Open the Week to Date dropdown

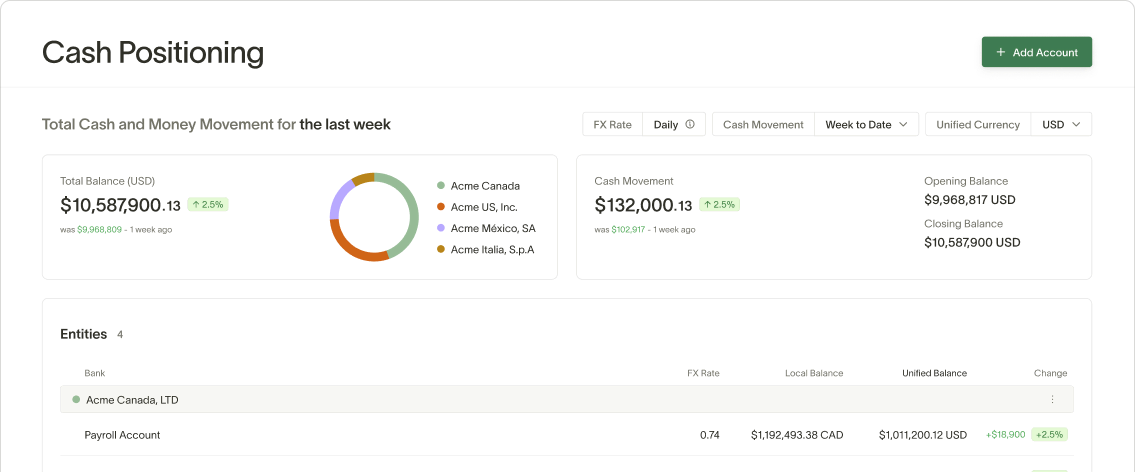point(866,125)
